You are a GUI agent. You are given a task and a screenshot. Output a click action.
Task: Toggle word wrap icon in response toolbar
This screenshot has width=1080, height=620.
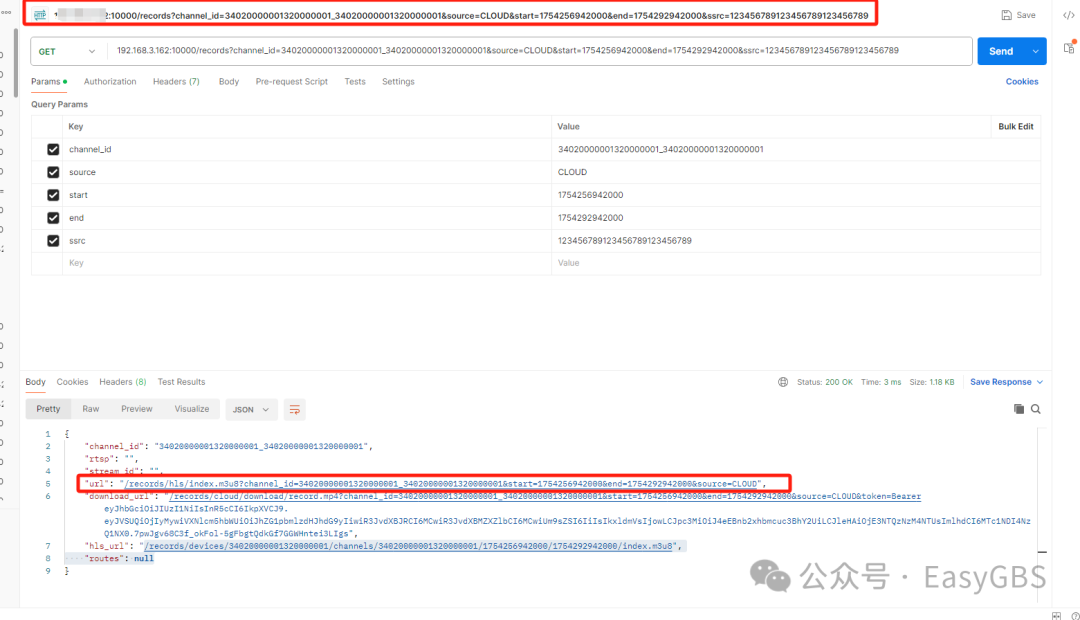tap(295, 409)
